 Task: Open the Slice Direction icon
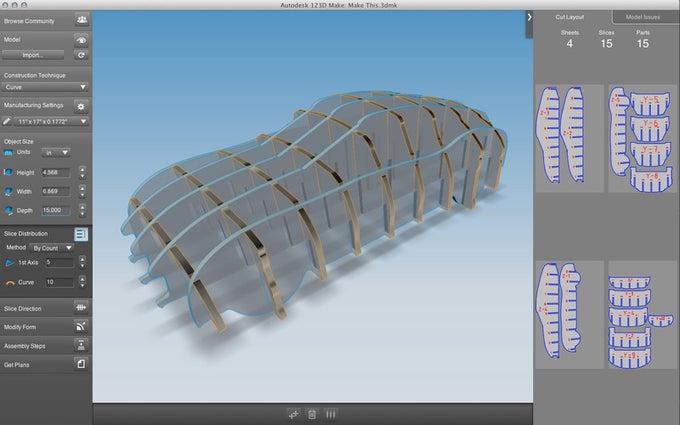(x=81, y=308)
